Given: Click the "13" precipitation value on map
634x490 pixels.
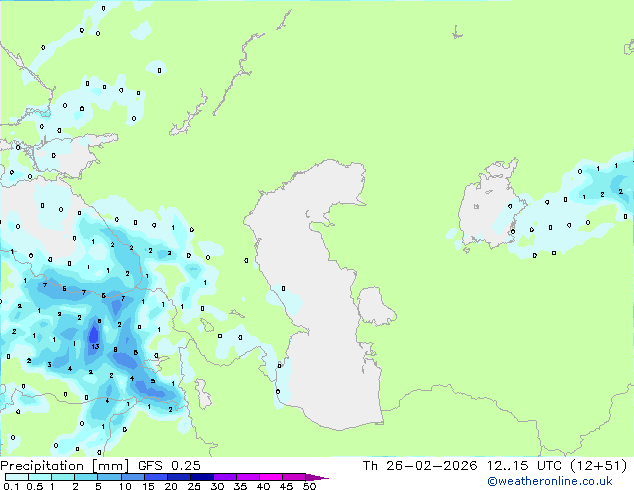Looking at the screenshot, I should tap(95, 346).
